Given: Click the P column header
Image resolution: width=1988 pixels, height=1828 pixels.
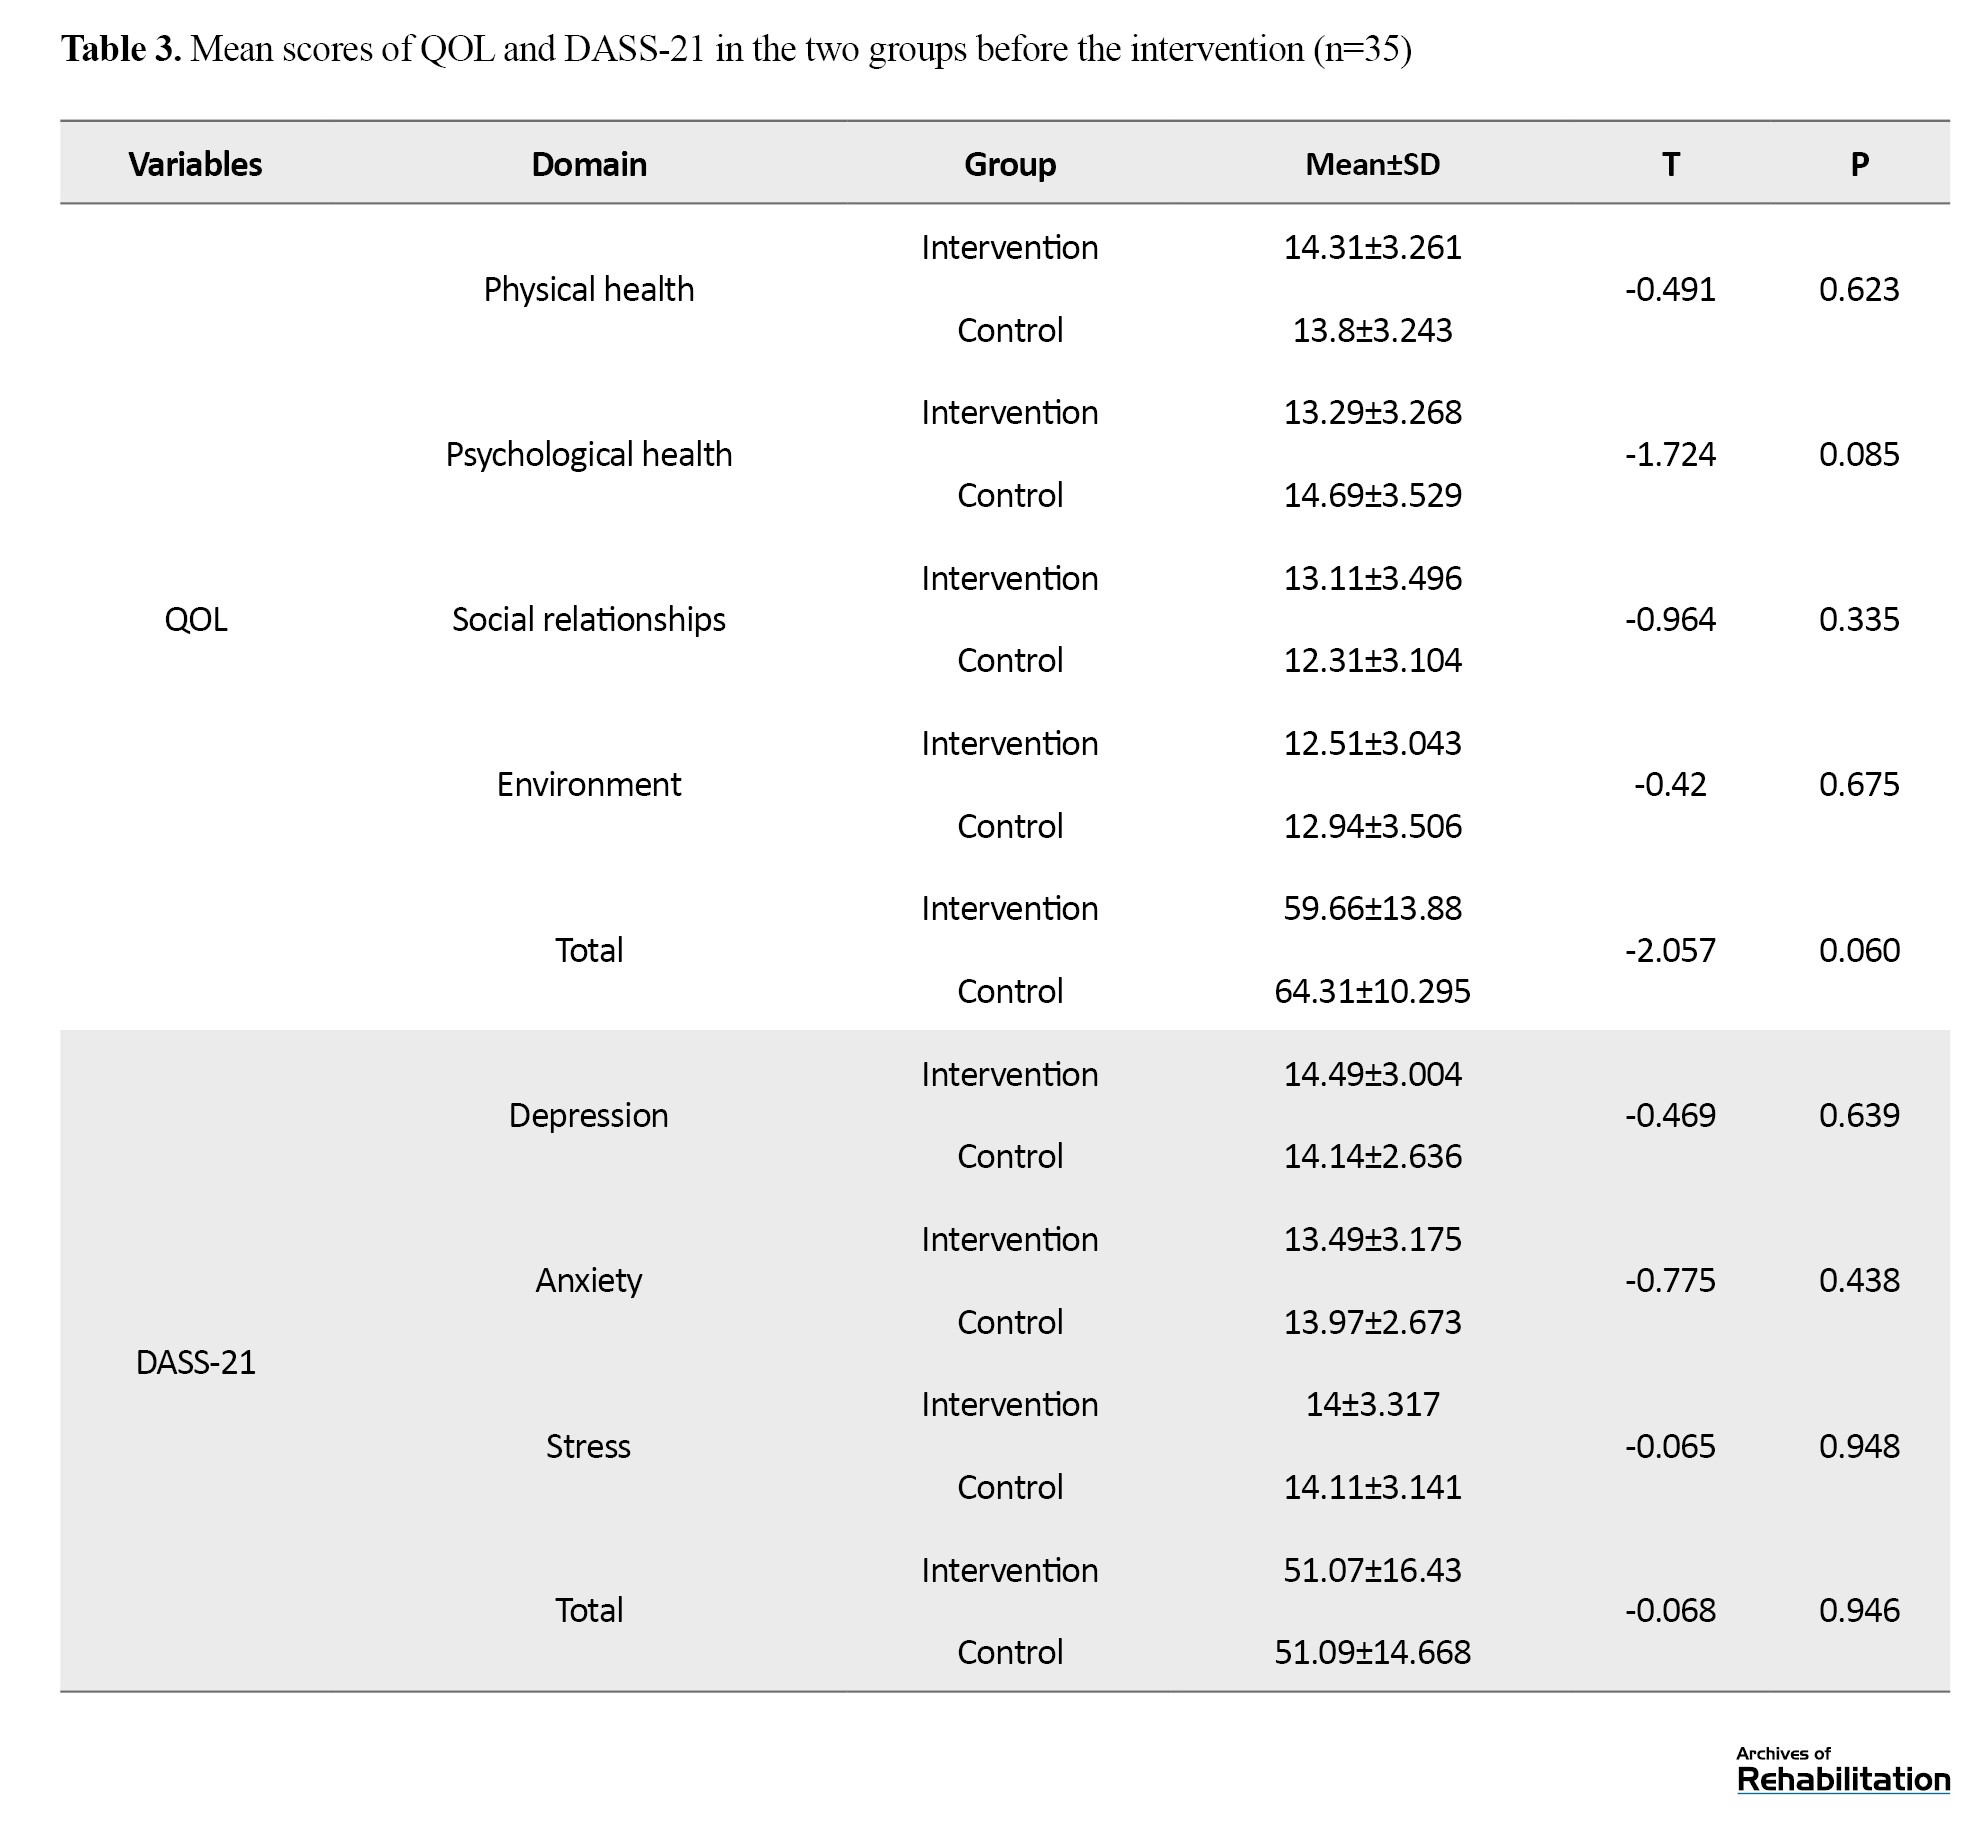Looking at the screenshot, I should coord(1859,164).
